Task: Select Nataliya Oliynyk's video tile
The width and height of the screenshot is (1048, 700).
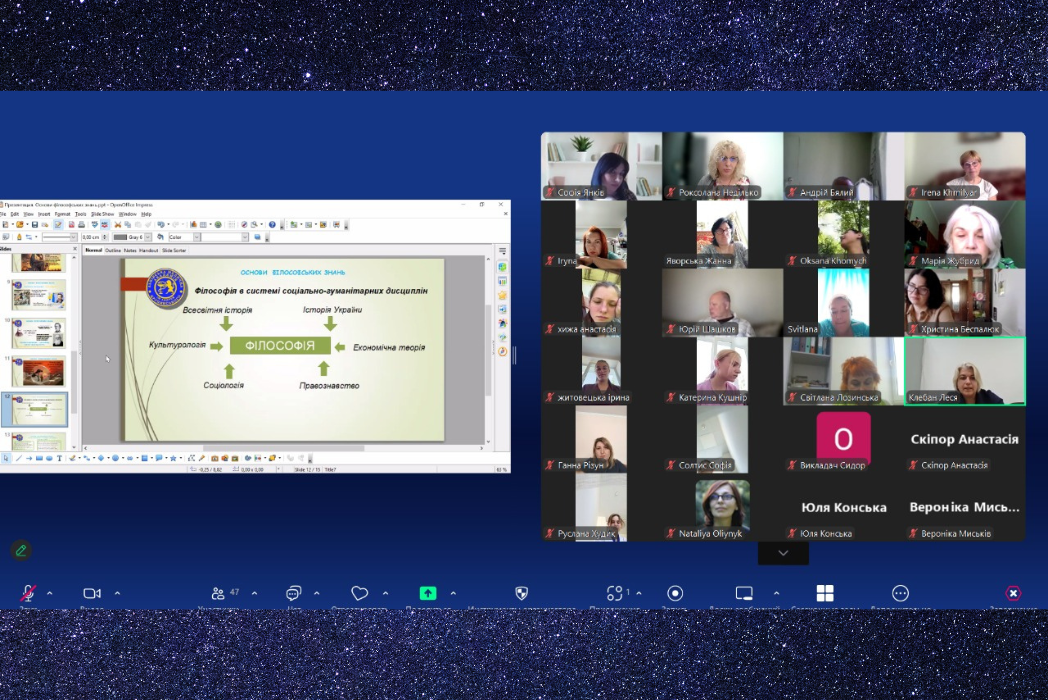Action: [722, 507]
